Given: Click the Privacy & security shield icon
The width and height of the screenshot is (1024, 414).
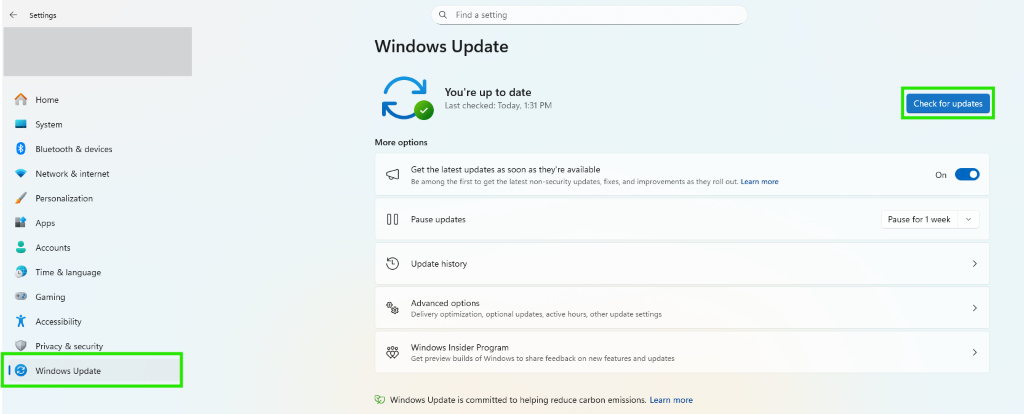Looking at the screenshot, I should pyautogui.click(x=21, y=346).
